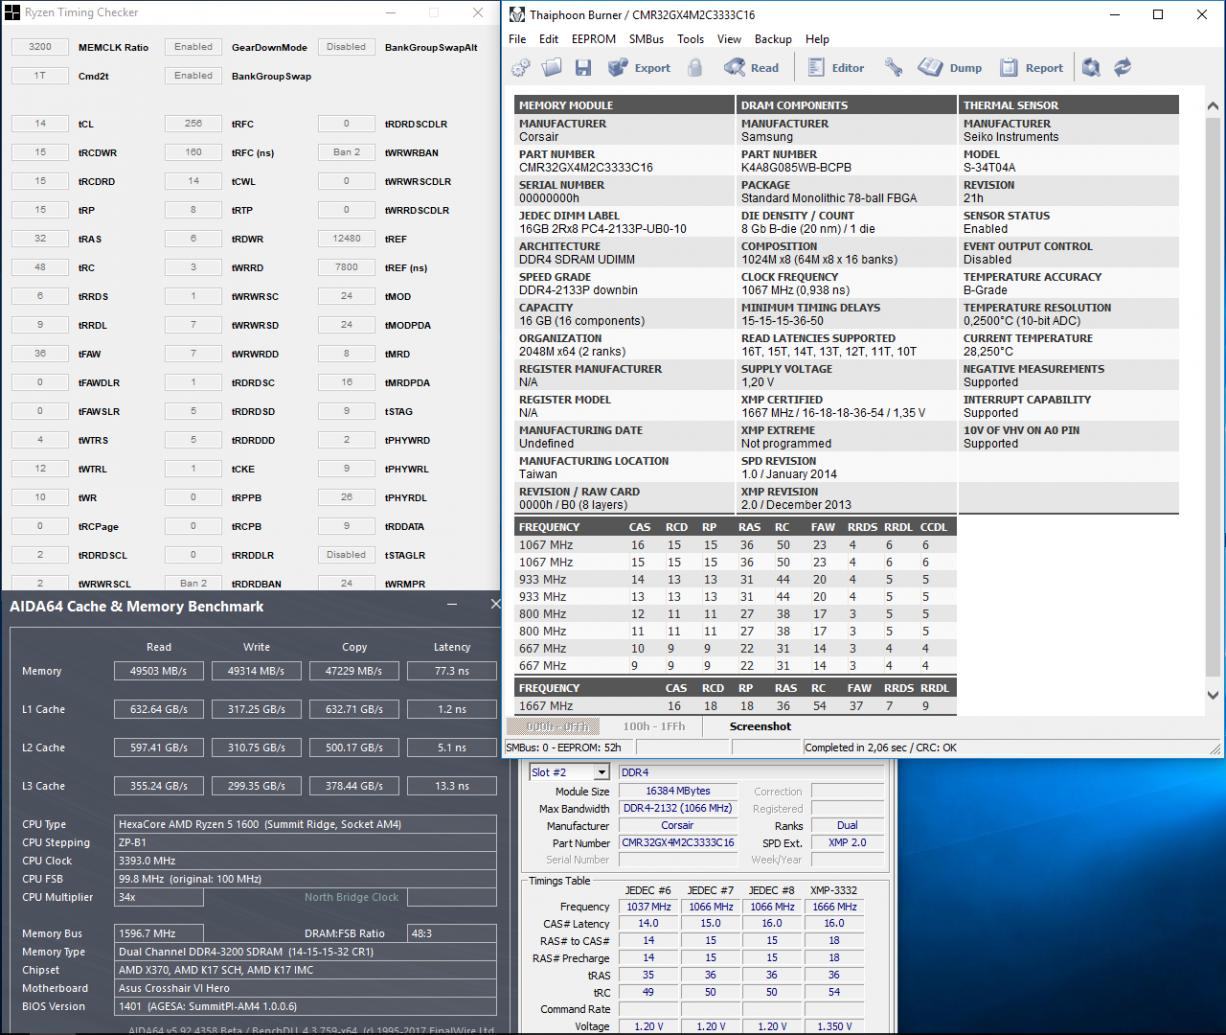Click the tRFC 256 value field

[193, 124]
